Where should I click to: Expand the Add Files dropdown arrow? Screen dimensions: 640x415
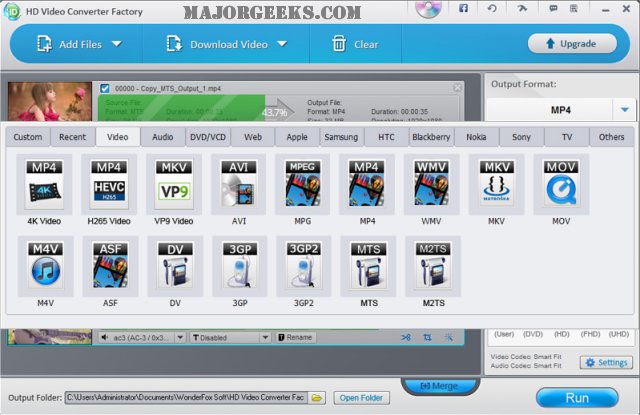[117, 44]
